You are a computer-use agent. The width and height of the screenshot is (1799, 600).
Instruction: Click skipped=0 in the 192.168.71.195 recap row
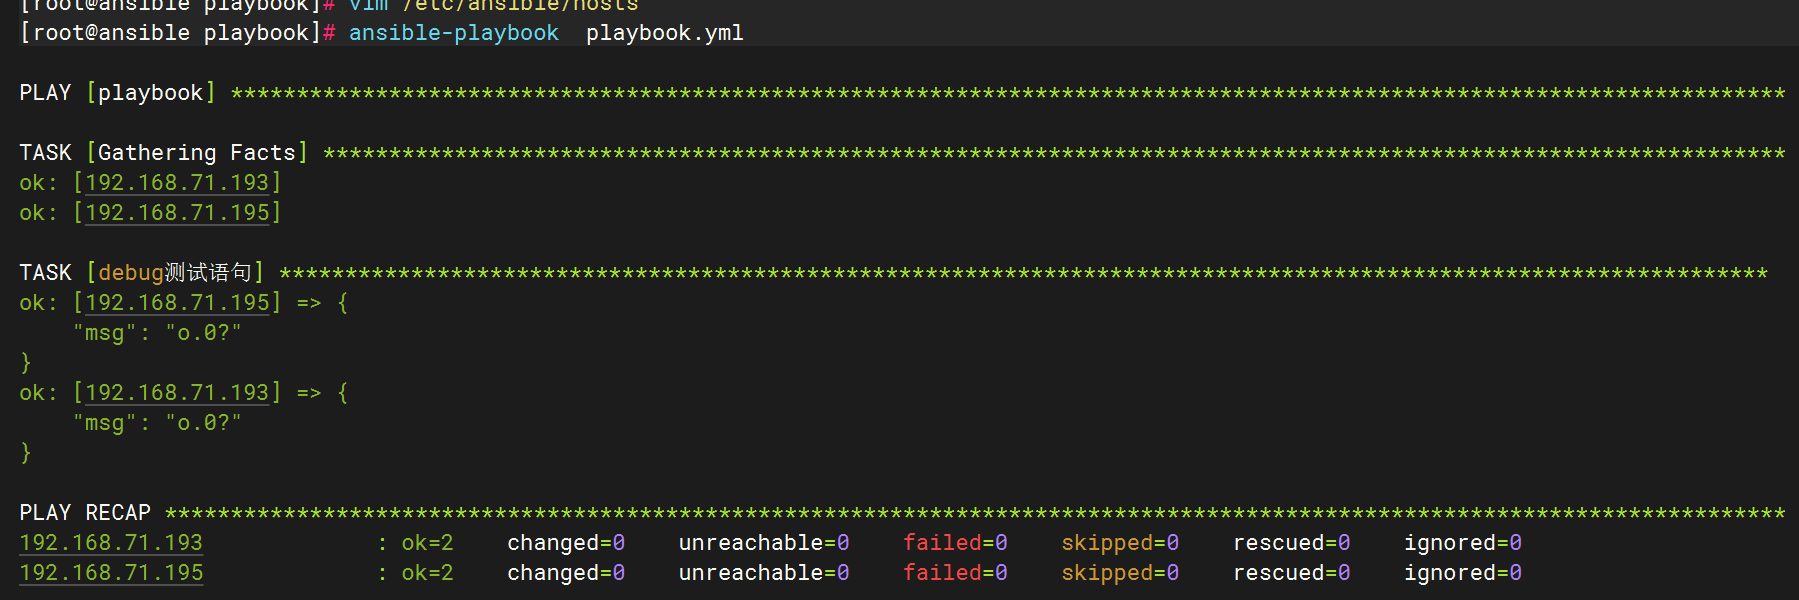coord(1120,573)
